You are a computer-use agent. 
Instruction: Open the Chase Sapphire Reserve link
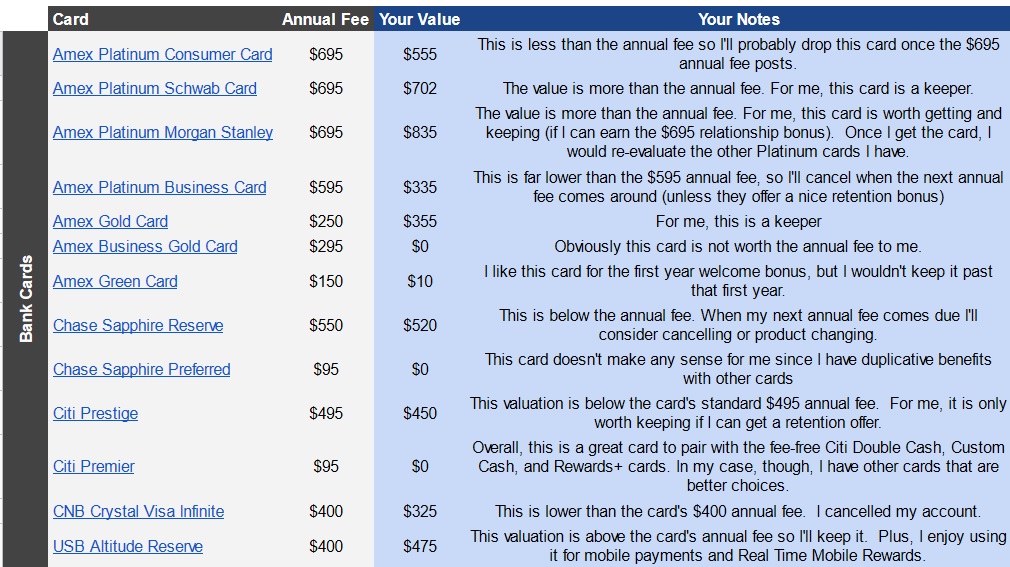point(138,325)
